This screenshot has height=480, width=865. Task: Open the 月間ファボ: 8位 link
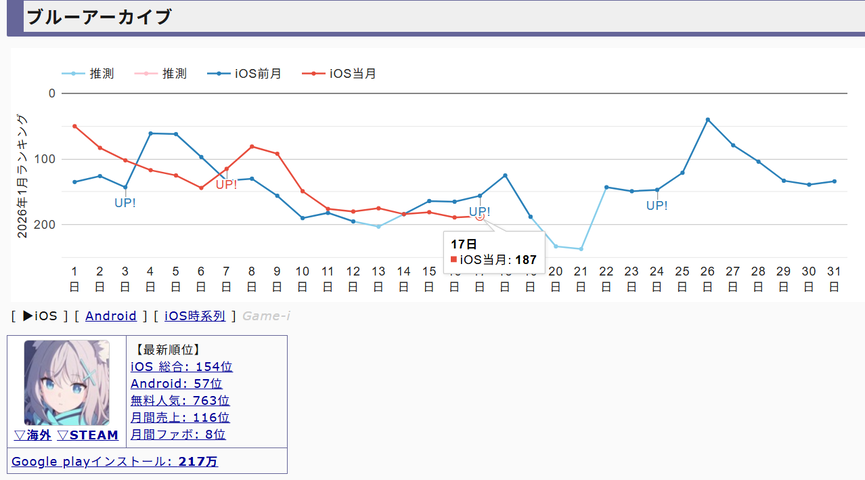pos(178,435)
